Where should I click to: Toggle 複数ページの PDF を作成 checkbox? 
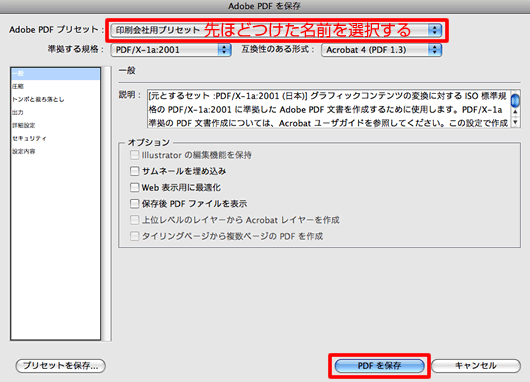click(x=135, y=236)
